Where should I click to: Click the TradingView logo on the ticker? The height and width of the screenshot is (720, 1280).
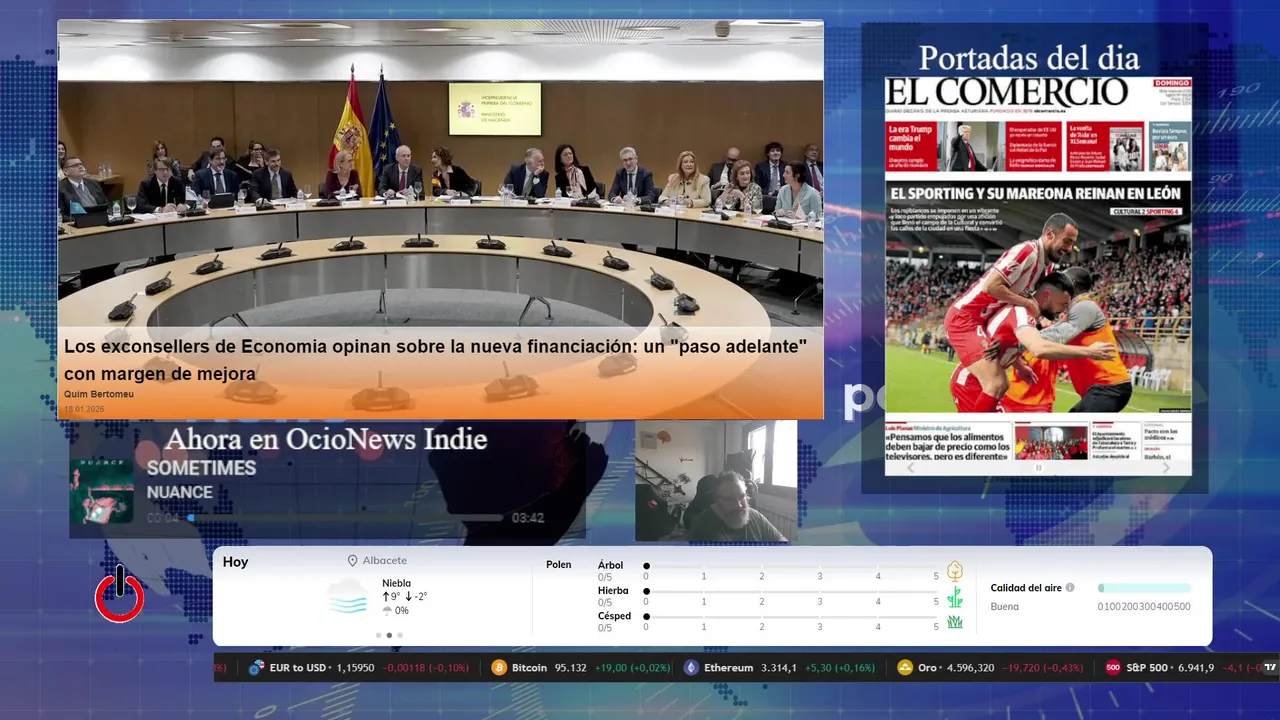click(x=1270, y=668)
